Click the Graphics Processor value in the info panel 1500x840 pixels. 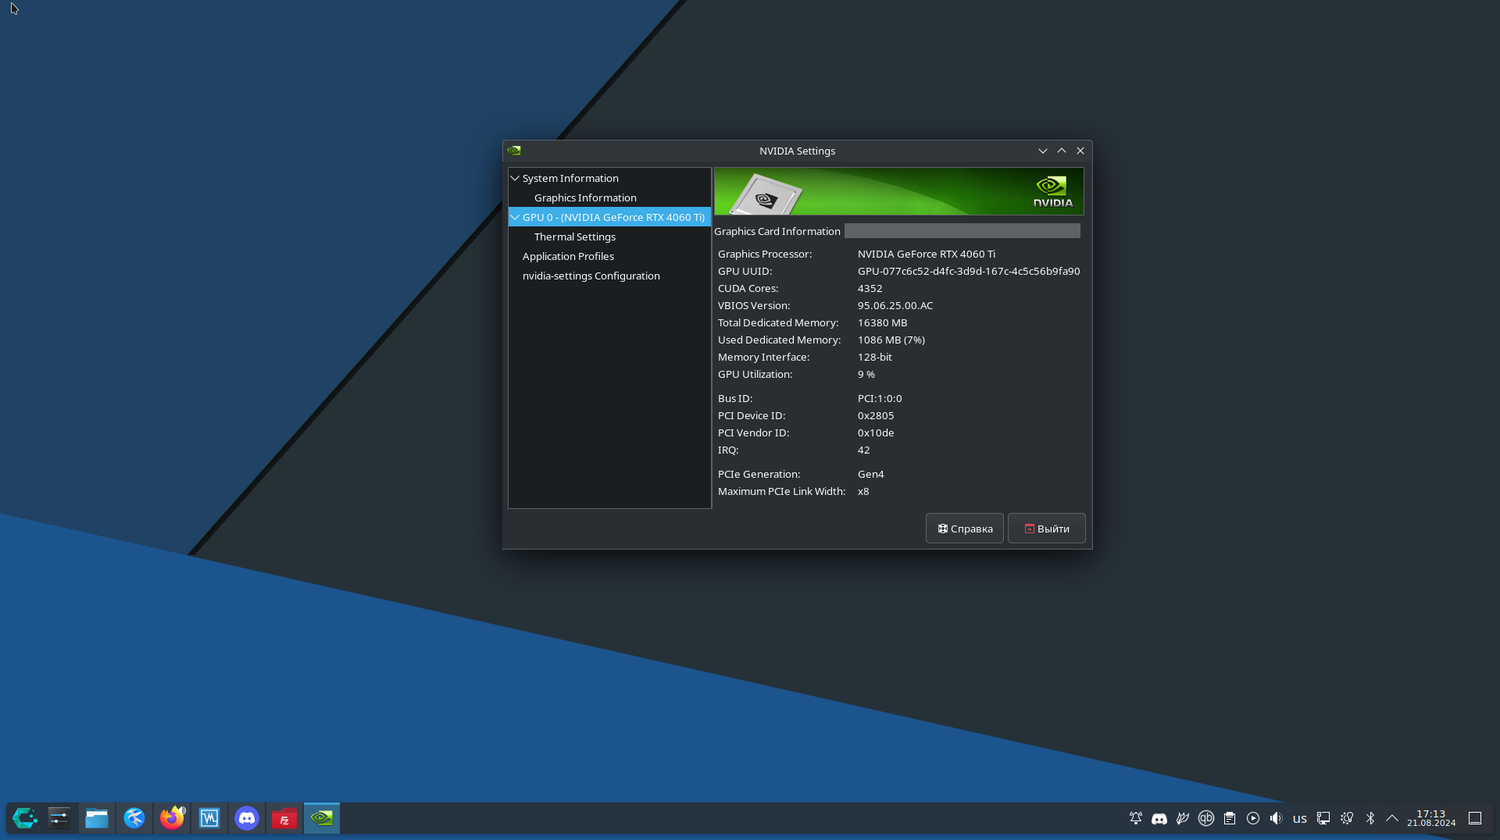926,254
